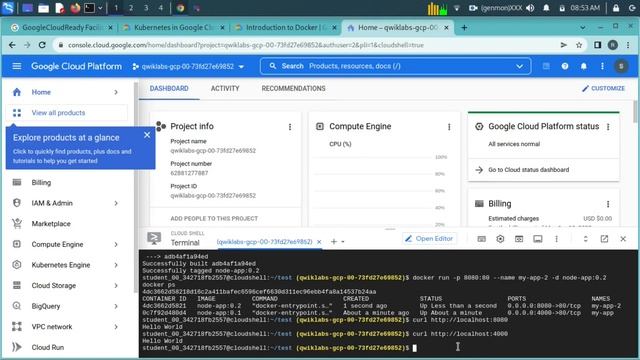Click the Open Editor button

(429, 238)
